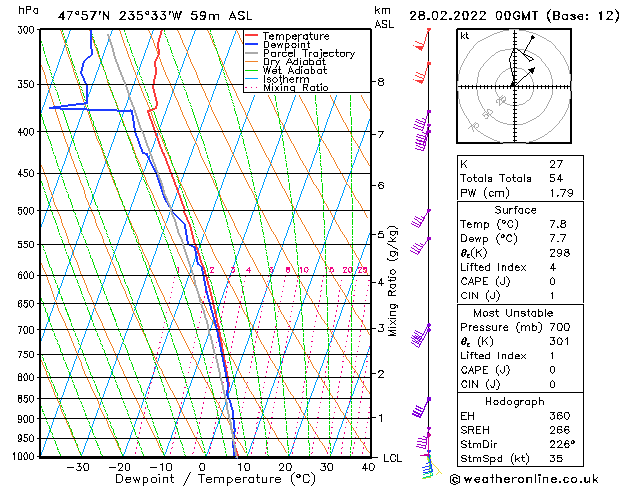Image resolution: width=629 pixels, height=486 pixels.
Task: Select the Most Unstable "CIN (J)" label
Action: [x=480, y=385]
